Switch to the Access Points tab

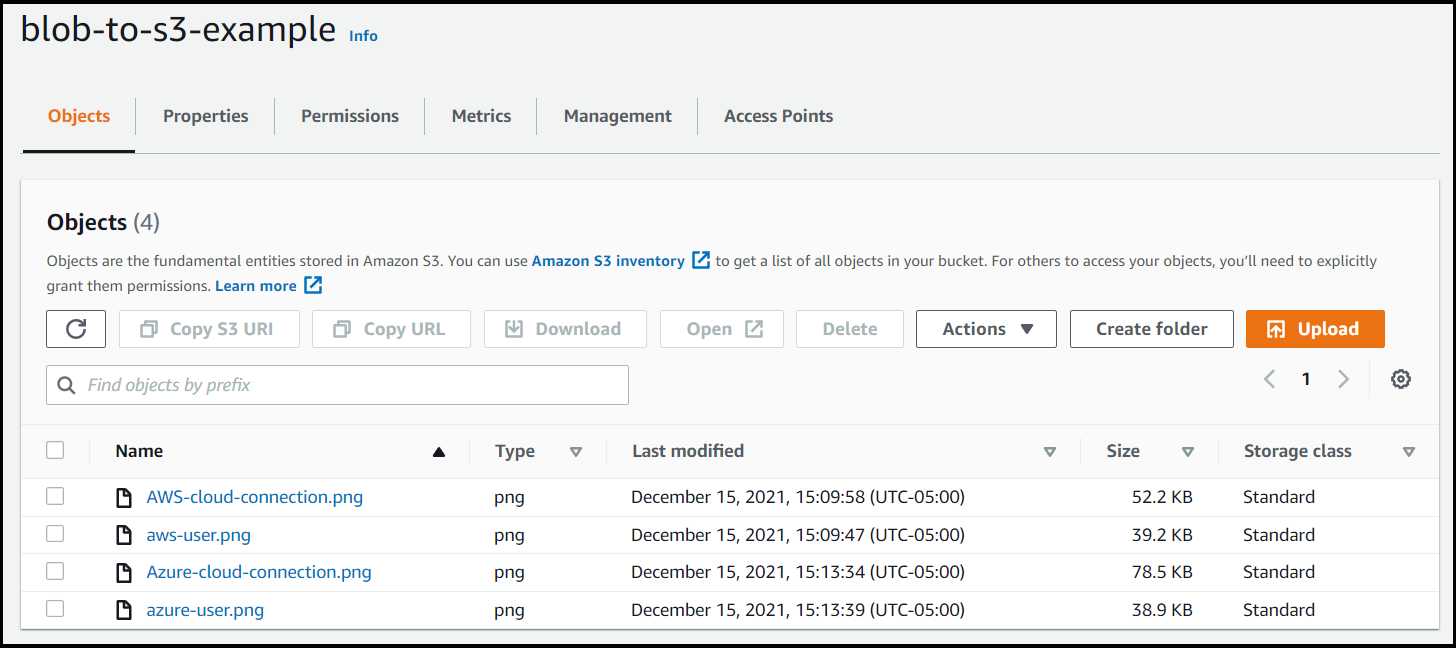click(x=778, y=116)
